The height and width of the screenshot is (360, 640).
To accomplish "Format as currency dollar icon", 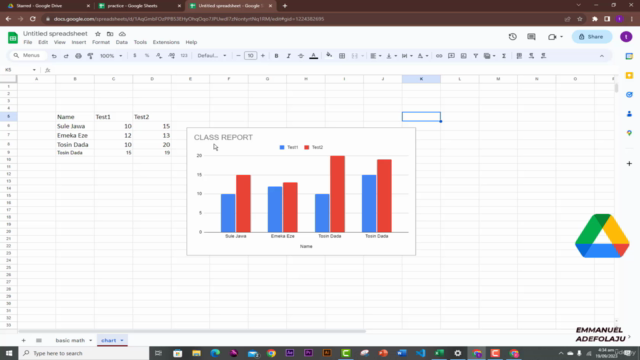I will coord(135,56).
